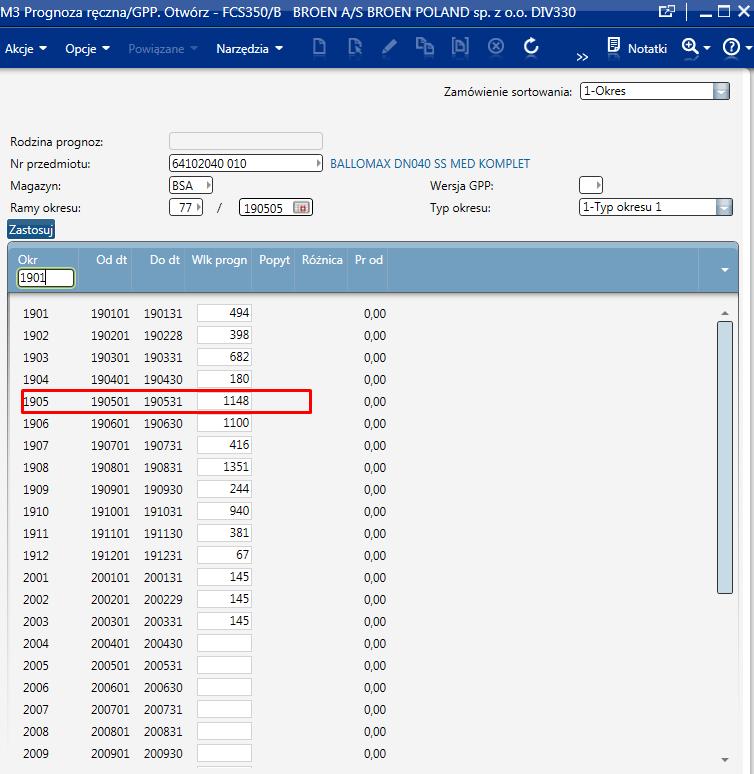754x774 pixels.
Task: Open the help question mark icon
Action: (731, 47)
